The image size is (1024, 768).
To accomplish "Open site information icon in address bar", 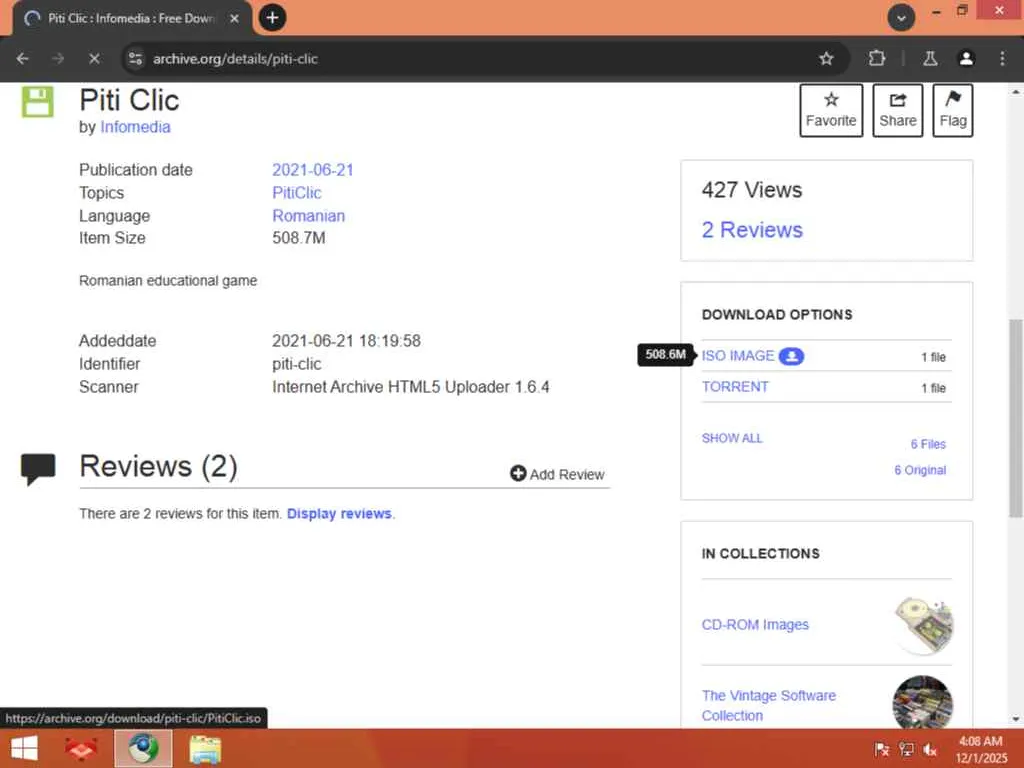I will 135,59.
